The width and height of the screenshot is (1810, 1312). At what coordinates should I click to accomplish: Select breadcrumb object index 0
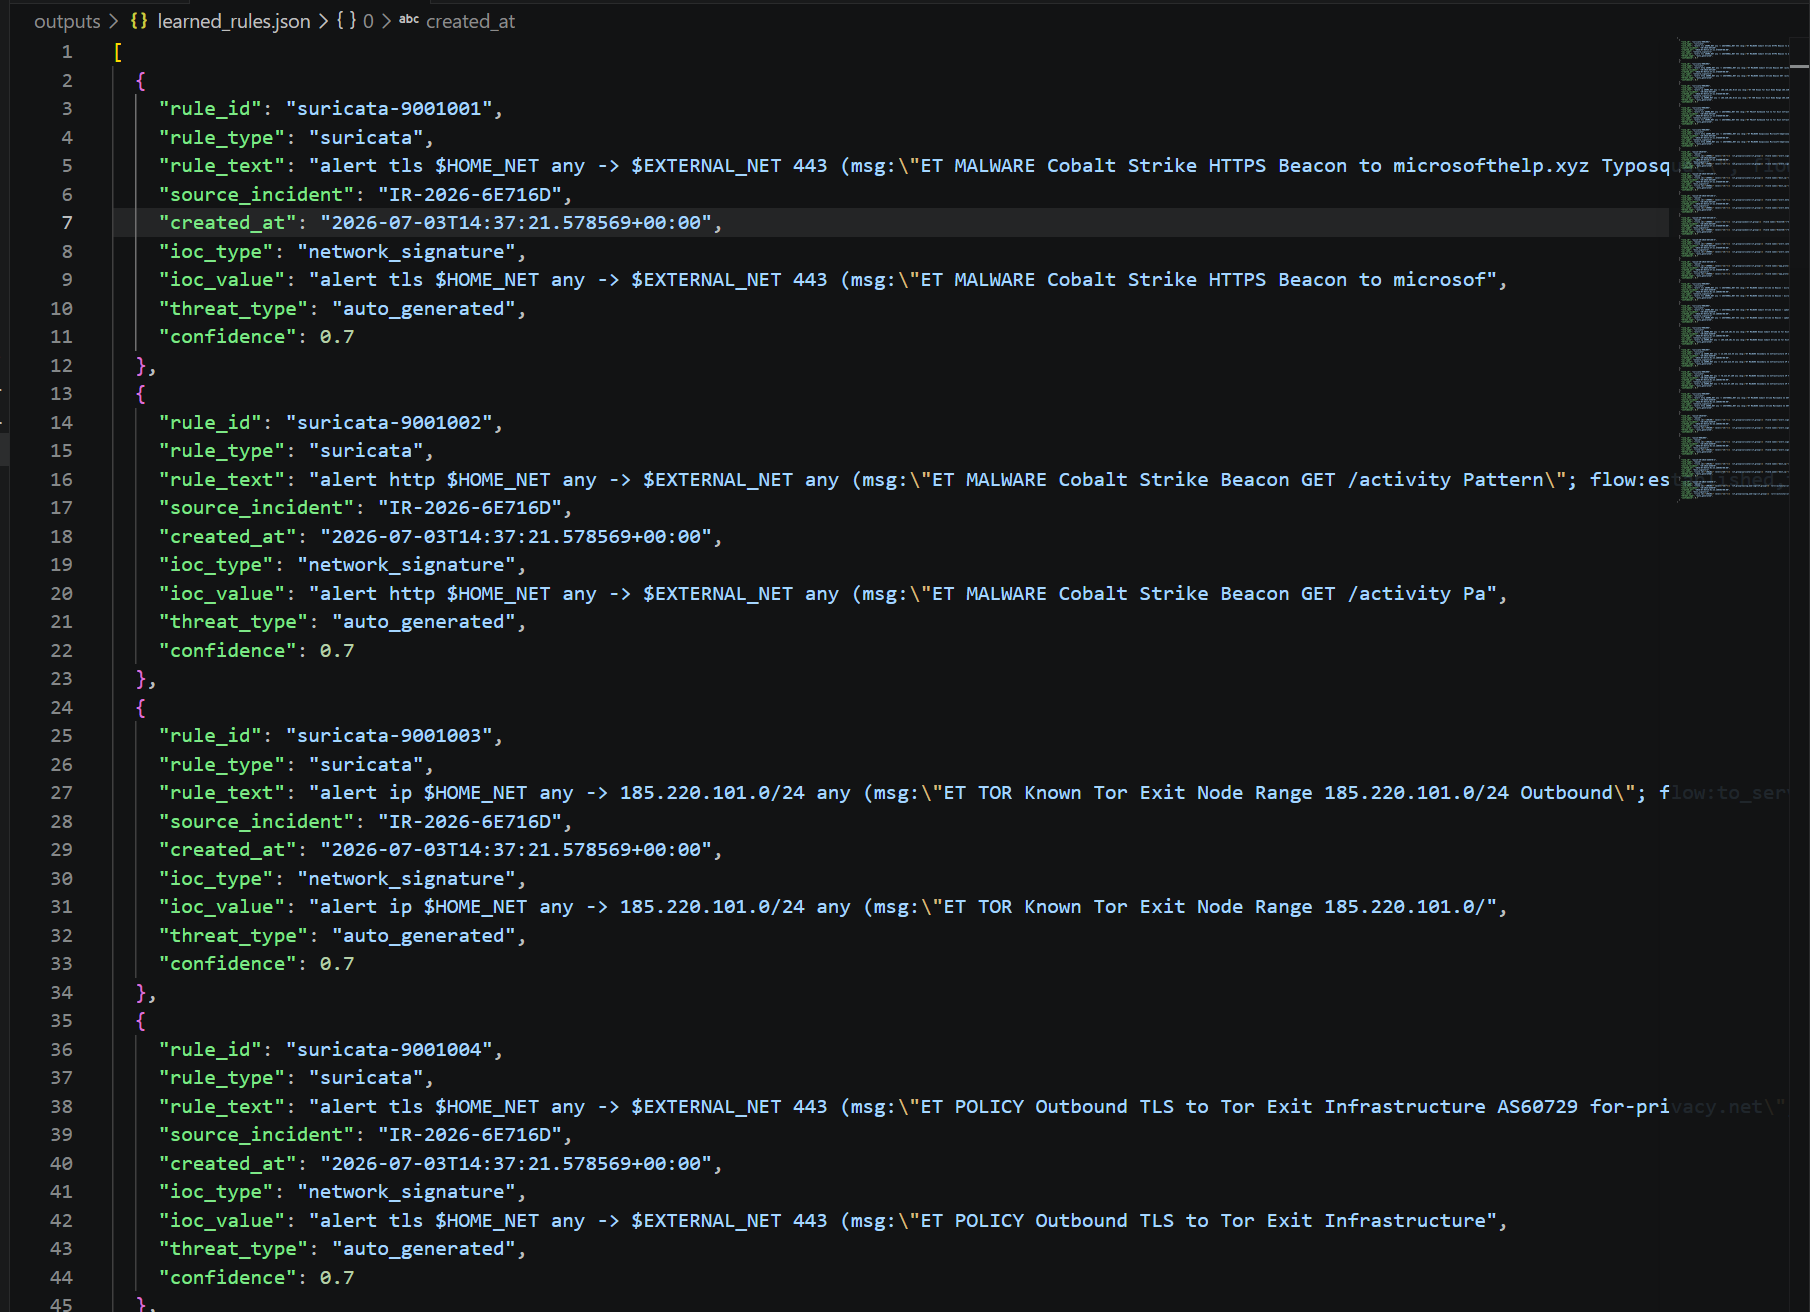click(x=368, y=21)
